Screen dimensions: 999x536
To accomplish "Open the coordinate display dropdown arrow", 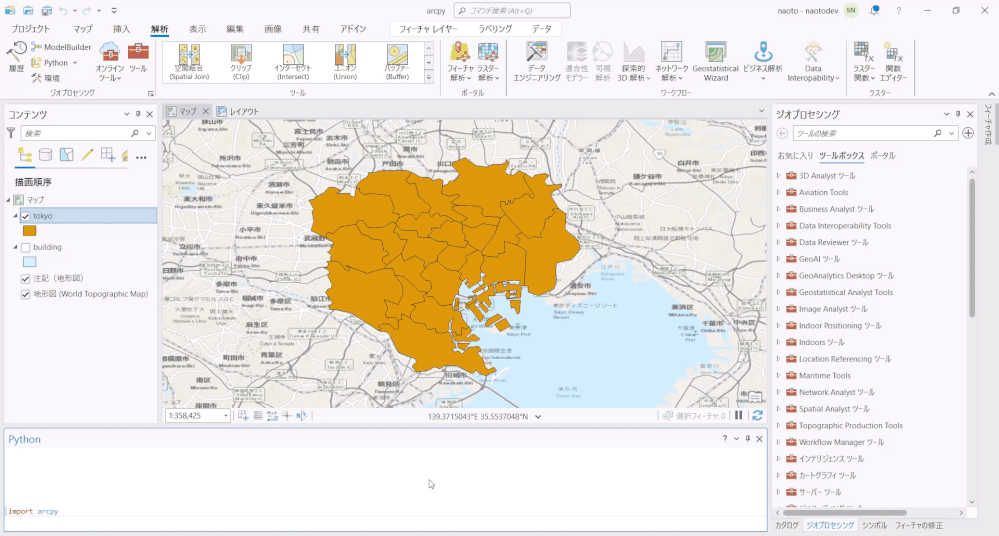I will tap(538, 416).
